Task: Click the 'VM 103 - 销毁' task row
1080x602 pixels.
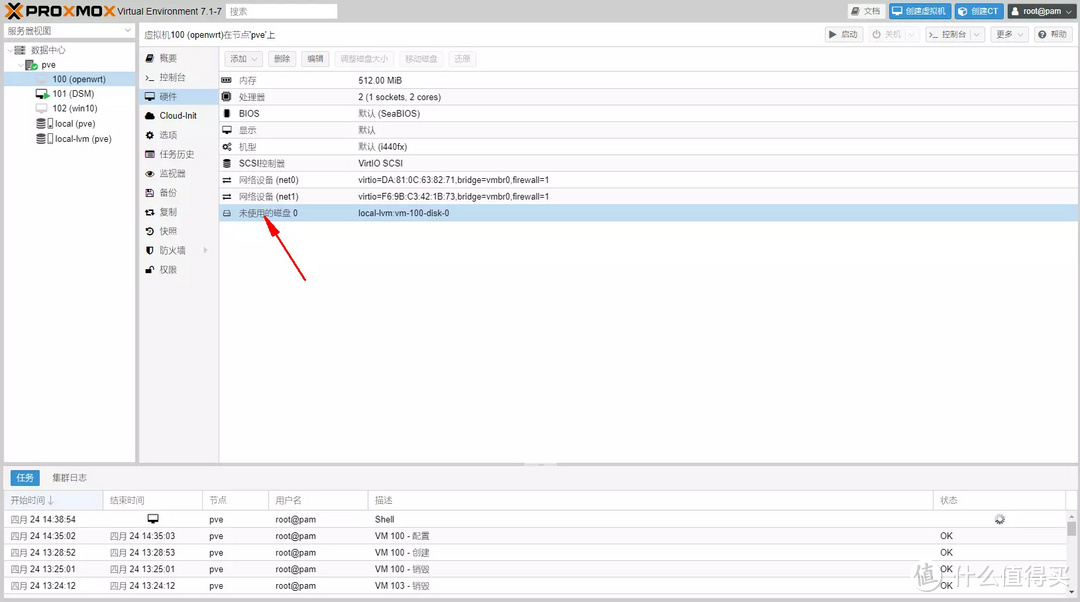Action: [x=537, y=585]
